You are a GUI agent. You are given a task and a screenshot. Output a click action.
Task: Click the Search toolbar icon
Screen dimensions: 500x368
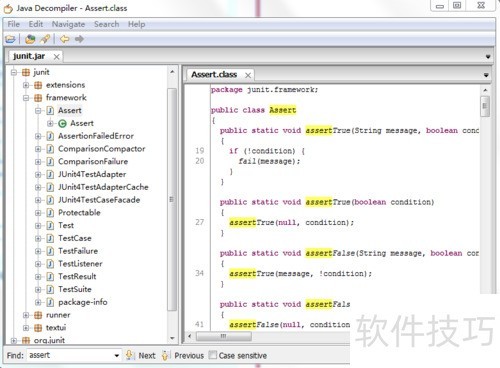click(x=45, y=39)
